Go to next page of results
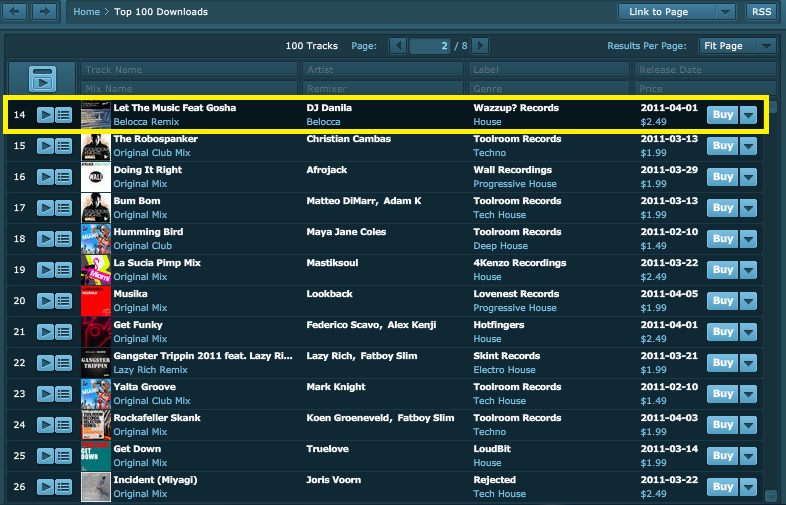This screenshot has width=786, height=505. point(480,45)
